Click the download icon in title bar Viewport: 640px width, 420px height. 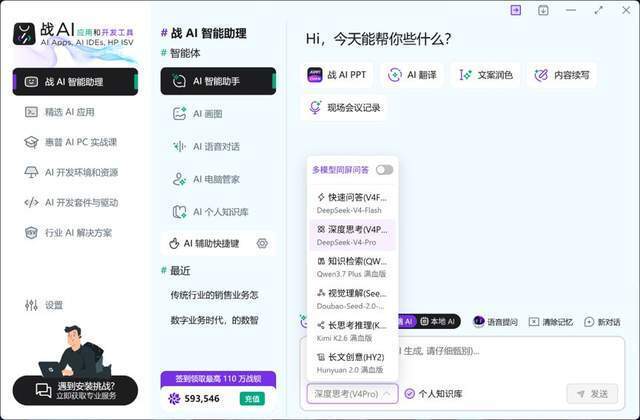(543, 10)
